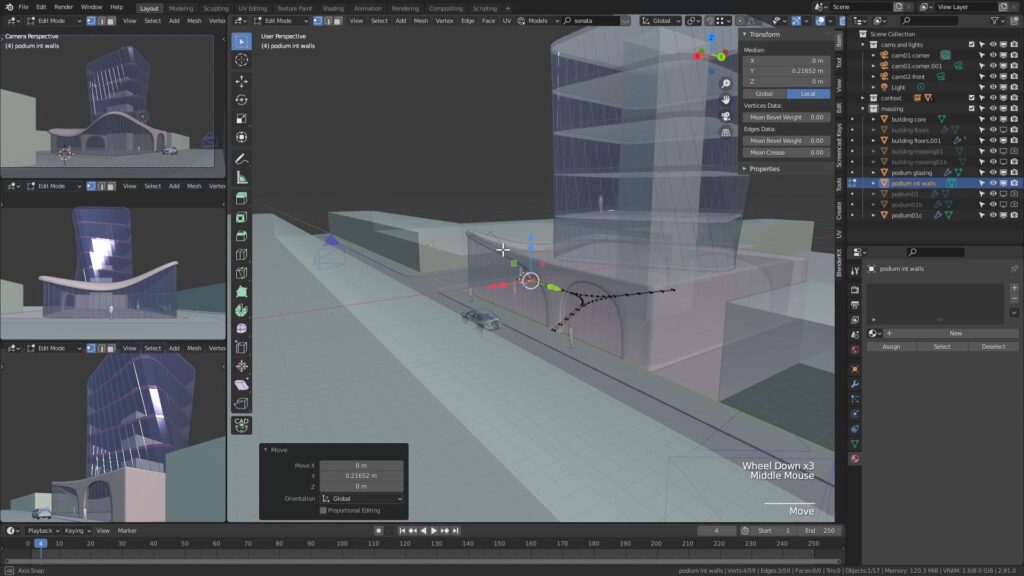The height and width of the screenshot is (576, 1024).
Task: Open the Vertex menu in main viewport
Action: click(444, 20)
